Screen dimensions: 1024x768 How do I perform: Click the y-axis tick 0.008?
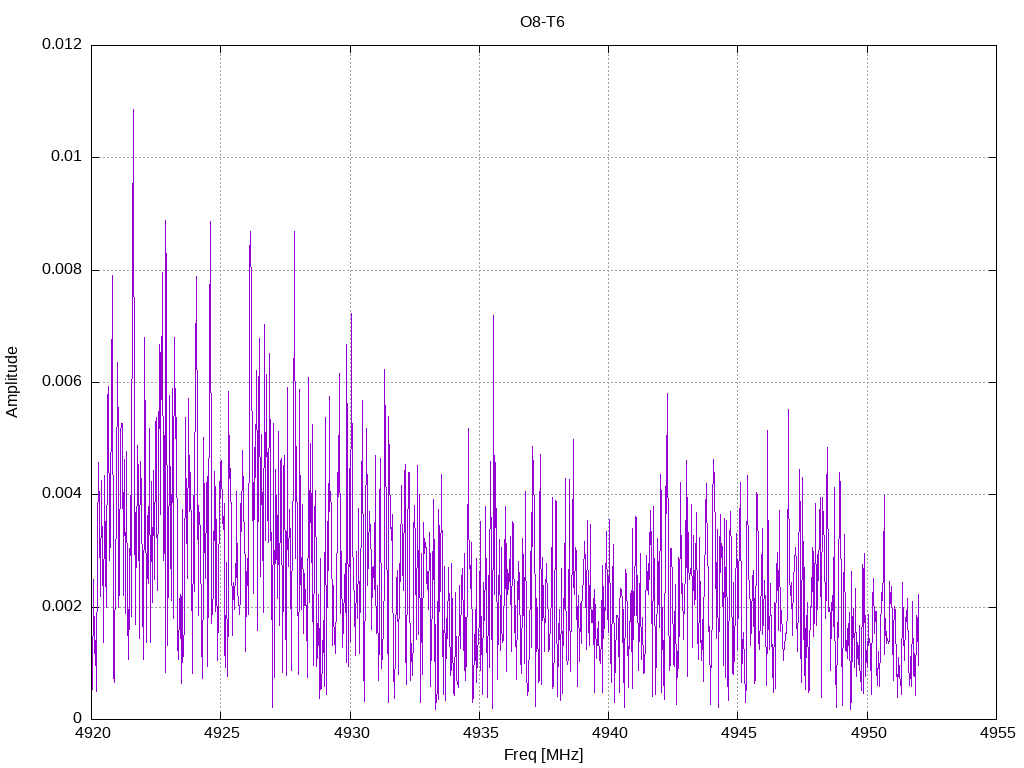coord(62,270)
